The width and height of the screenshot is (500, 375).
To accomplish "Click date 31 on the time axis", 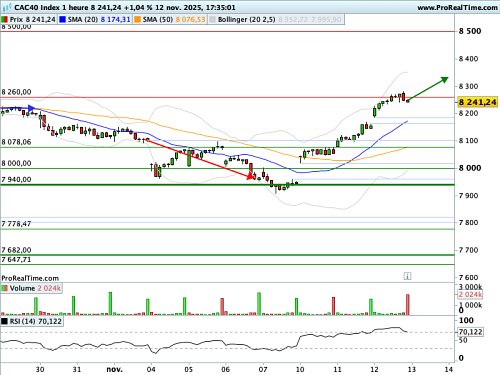I will point(77,369).
